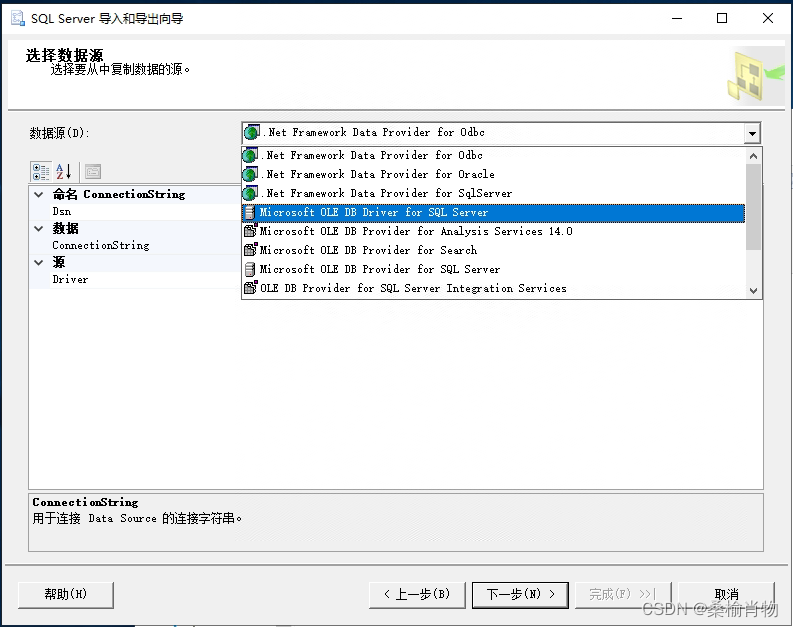793x627 pixels.
Task: Go back with 上一步(B) button
Action: coord(417,595)
